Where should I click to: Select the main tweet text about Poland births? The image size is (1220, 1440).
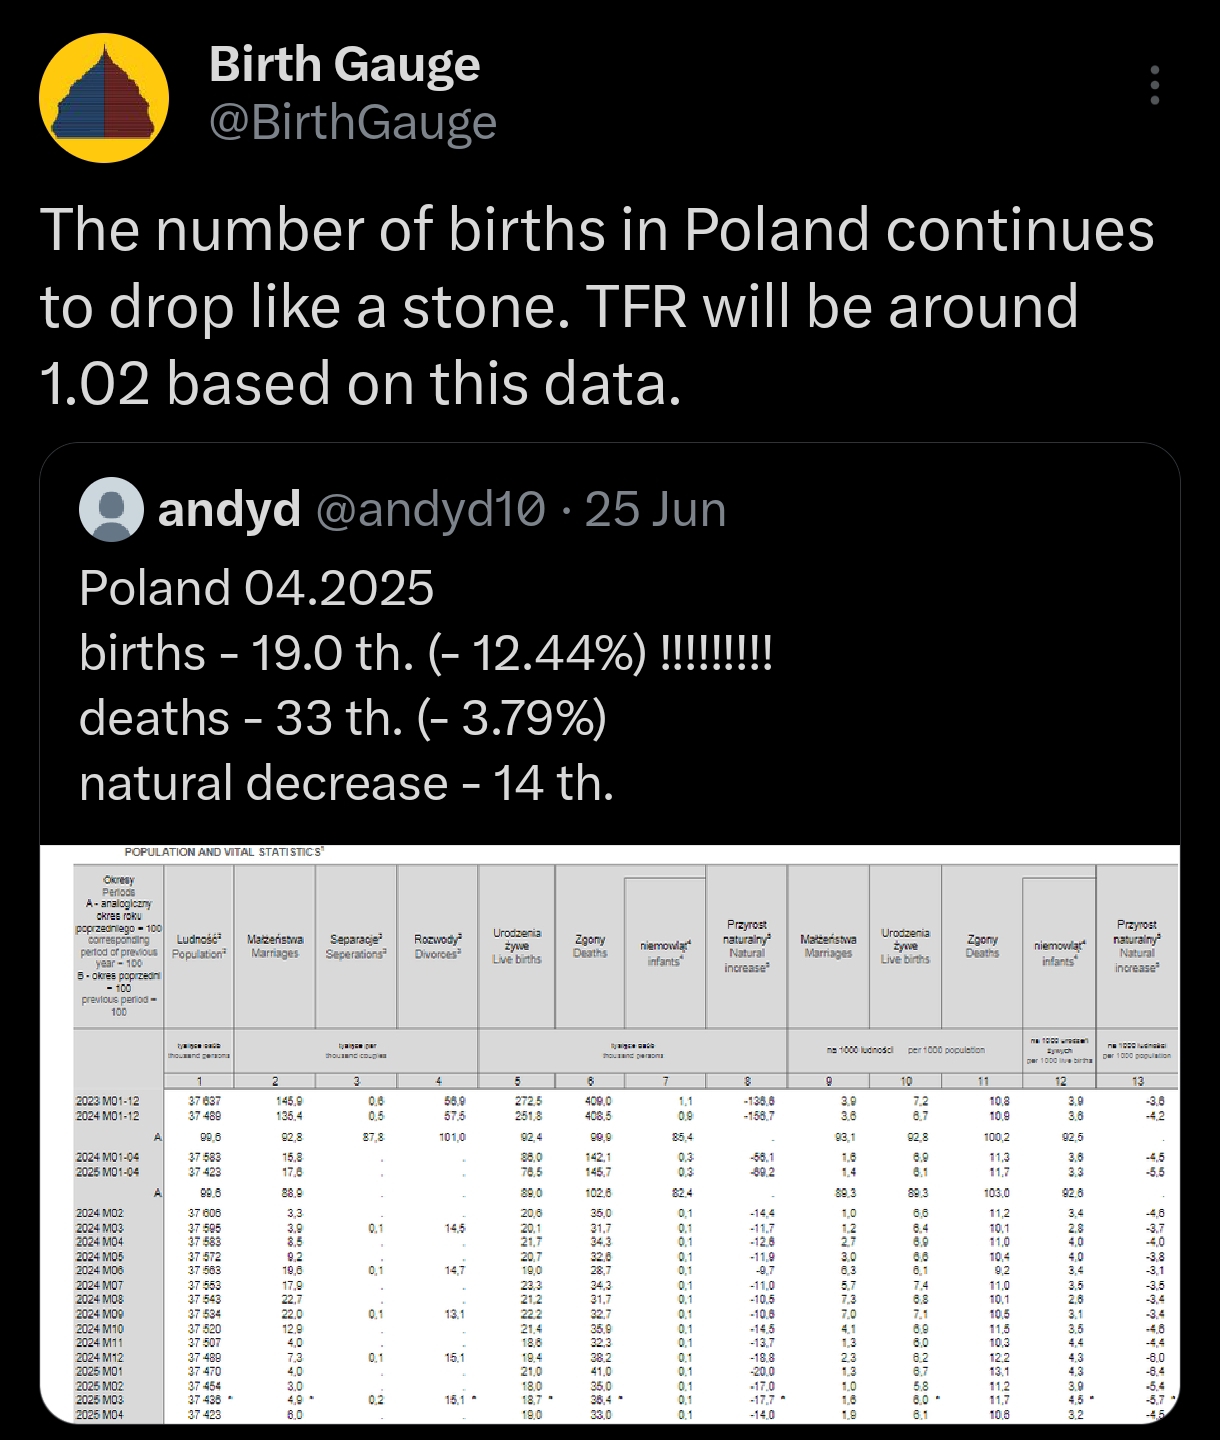pyautogui.click(x=597, y=306)
